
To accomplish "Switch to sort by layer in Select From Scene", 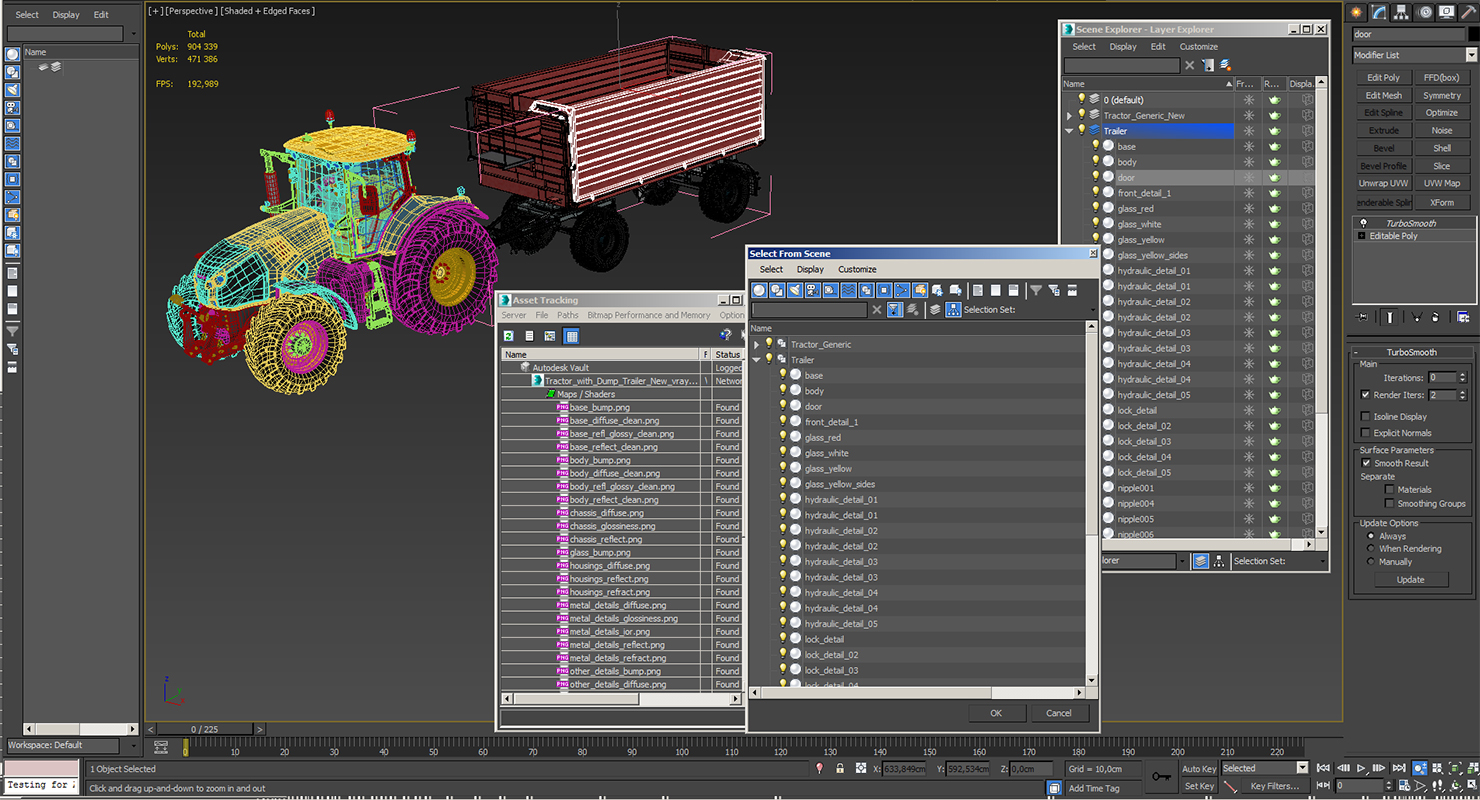I will (x=935, y=310).
